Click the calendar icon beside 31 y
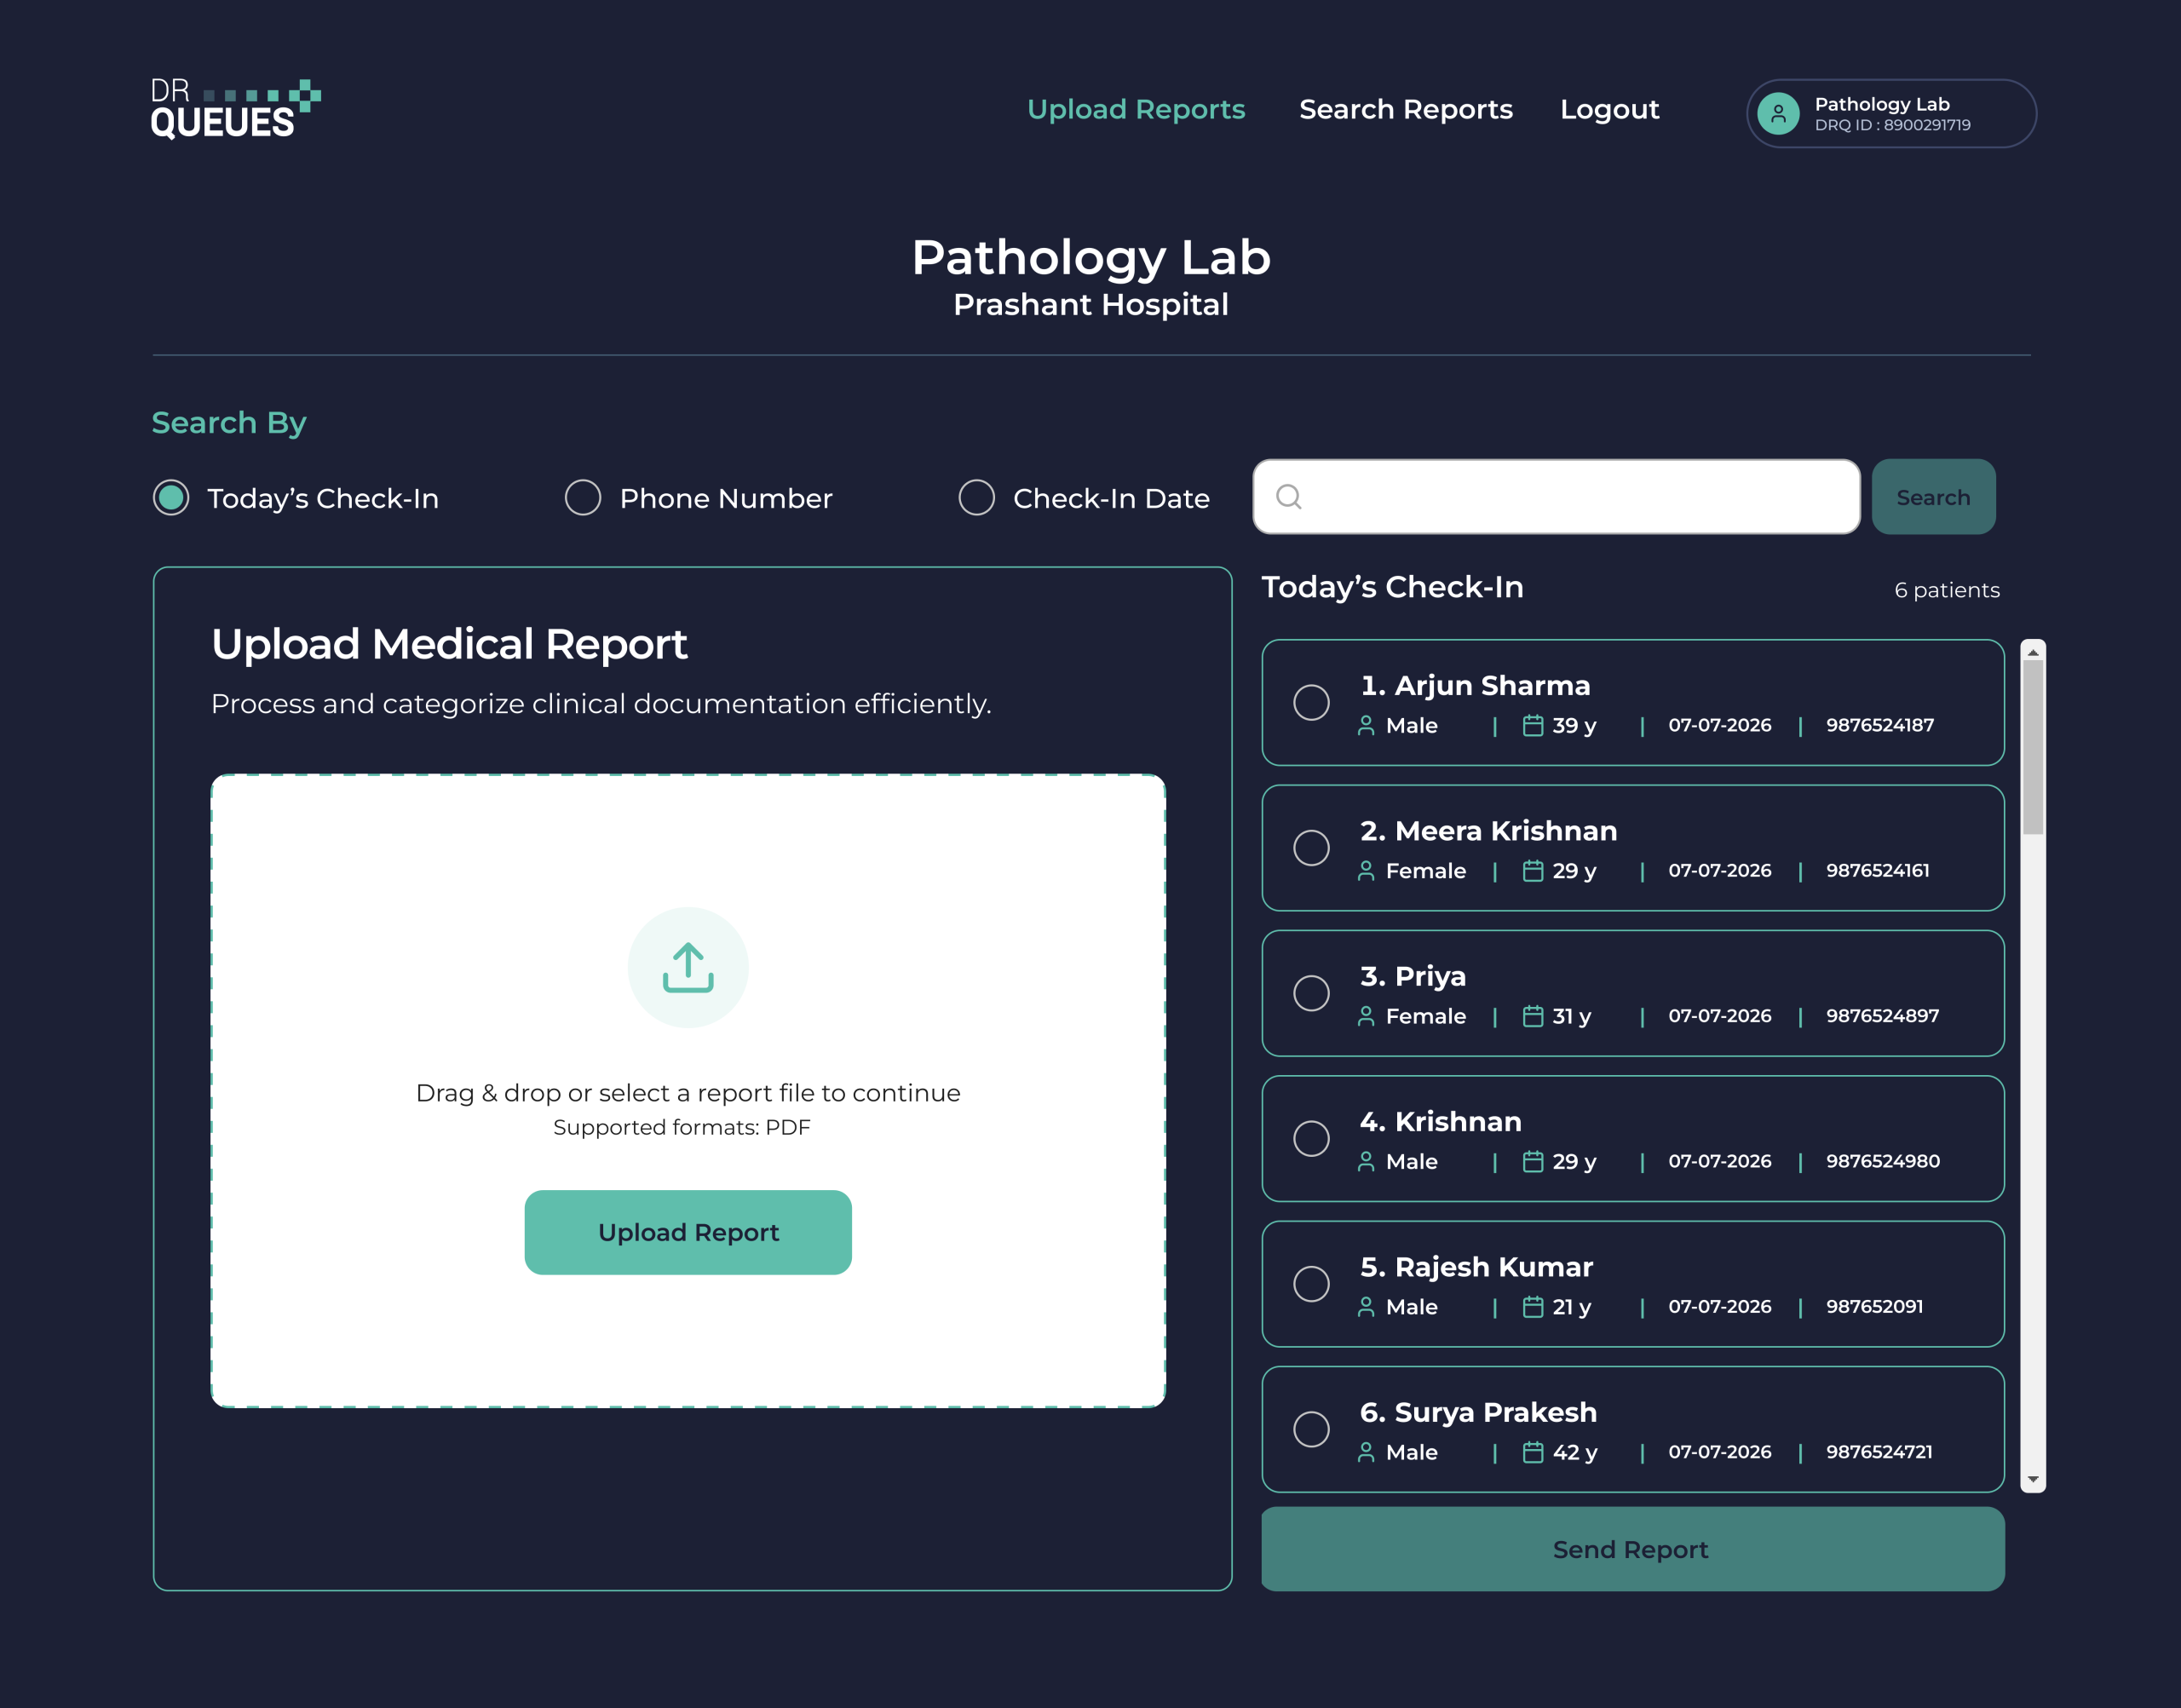The height and width of the screenshot is (1708, 2181). 1533,1016
